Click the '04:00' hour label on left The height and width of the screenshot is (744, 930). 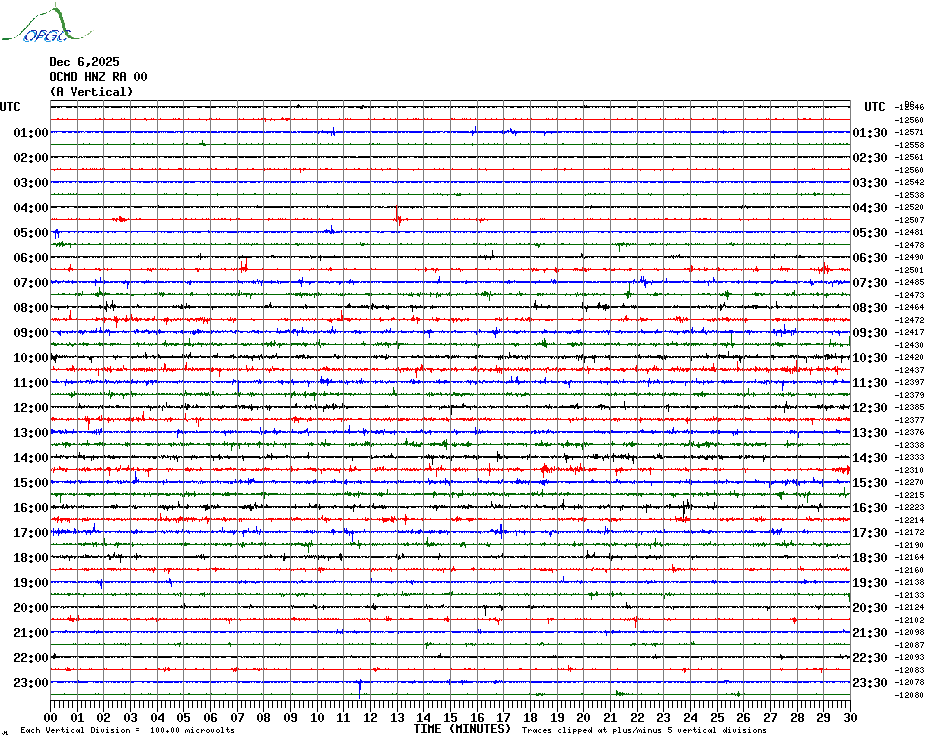[x=31, y=208]
